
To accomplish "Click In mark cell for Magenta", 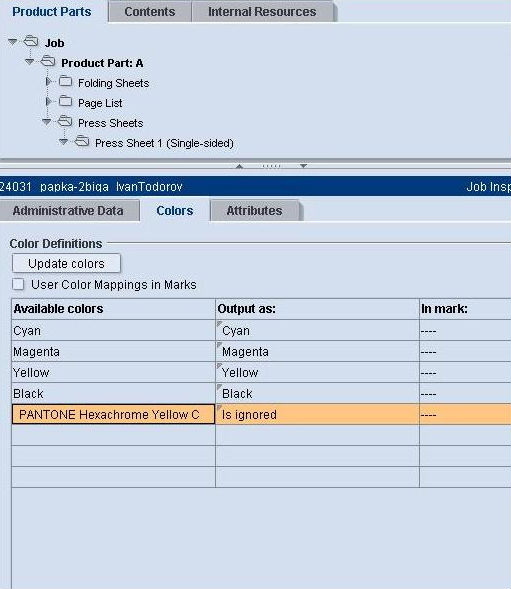I will pyautogui.click(x=465, y=352).
